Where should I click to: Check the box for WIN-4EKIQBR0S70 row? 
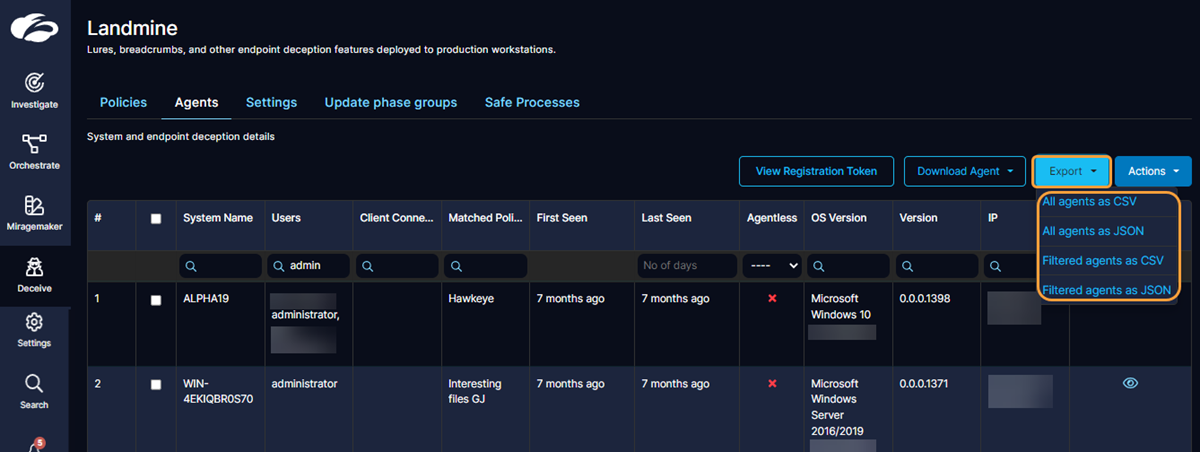click(x=156, y=385)
